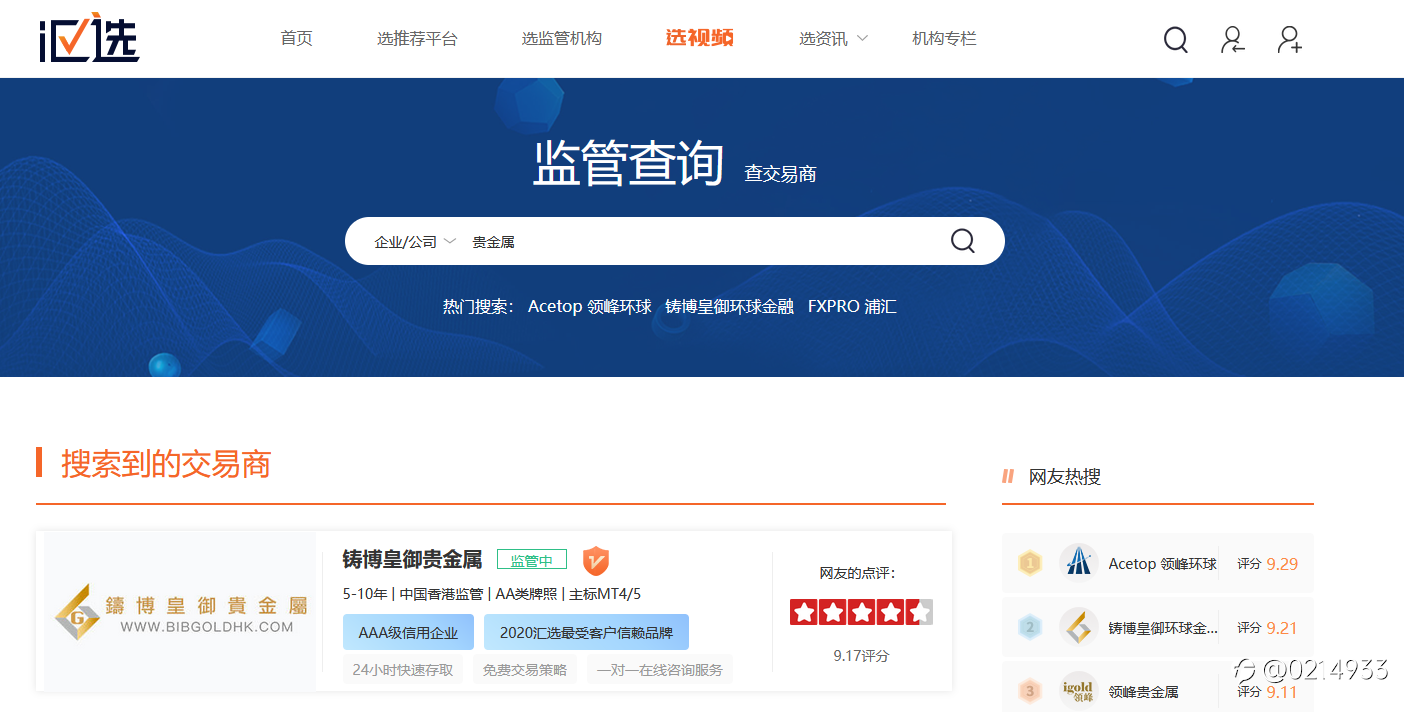The image size is (1404, 712).
Task: Click the 网友热搜 heading
Action: (x=1065, y=476)
